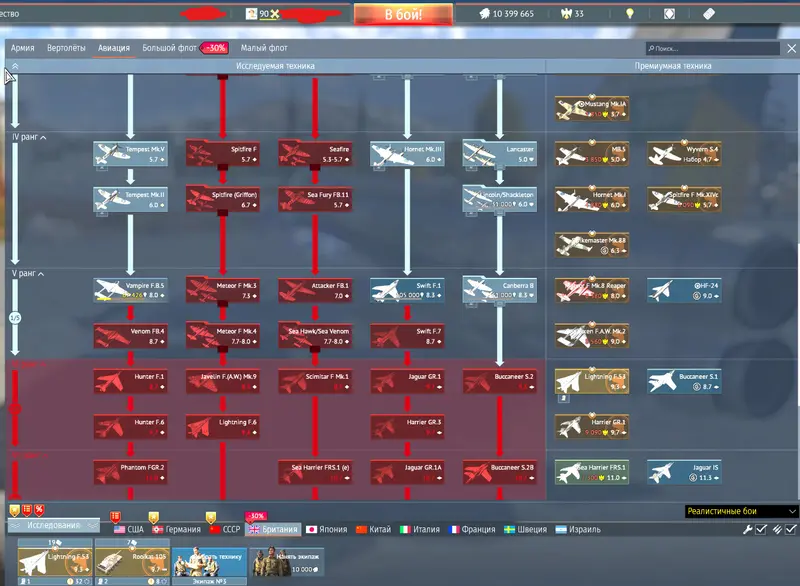Select the Canberra B jet bomber
The height and width of the screenshot is (586, 800).
click(499, 290)
